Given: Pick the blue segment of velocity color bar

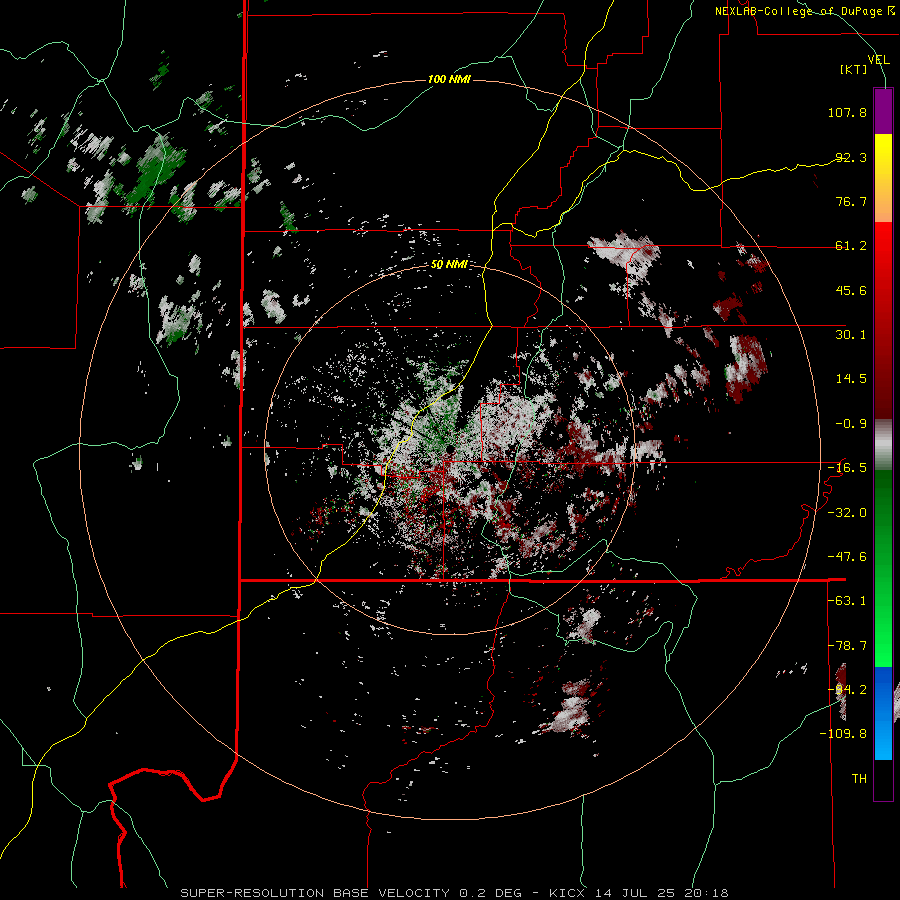Looking at the screenshot, I should click(x=883, y=713).
